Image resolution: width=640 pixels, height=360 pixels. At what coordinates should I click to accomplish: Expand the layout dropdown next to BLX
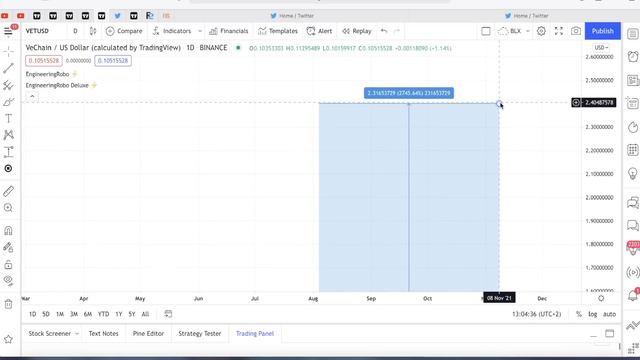click(528, 31)
